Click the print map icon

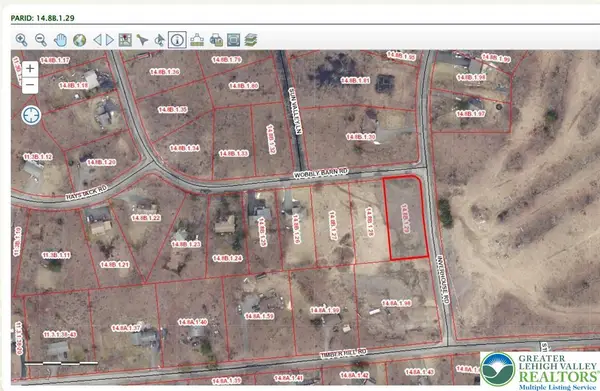coord(216,40)
